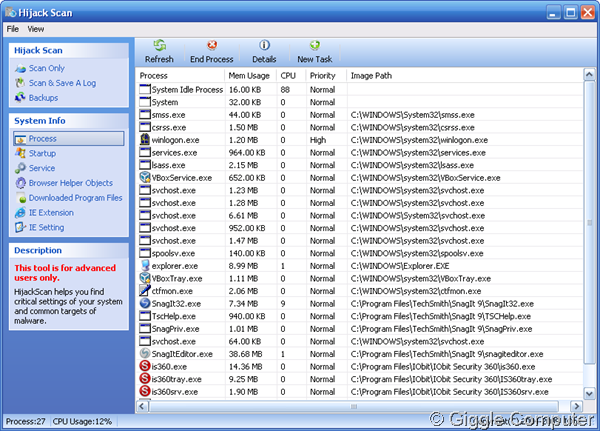
Task: Open the Startup section link
Action: 42,153
